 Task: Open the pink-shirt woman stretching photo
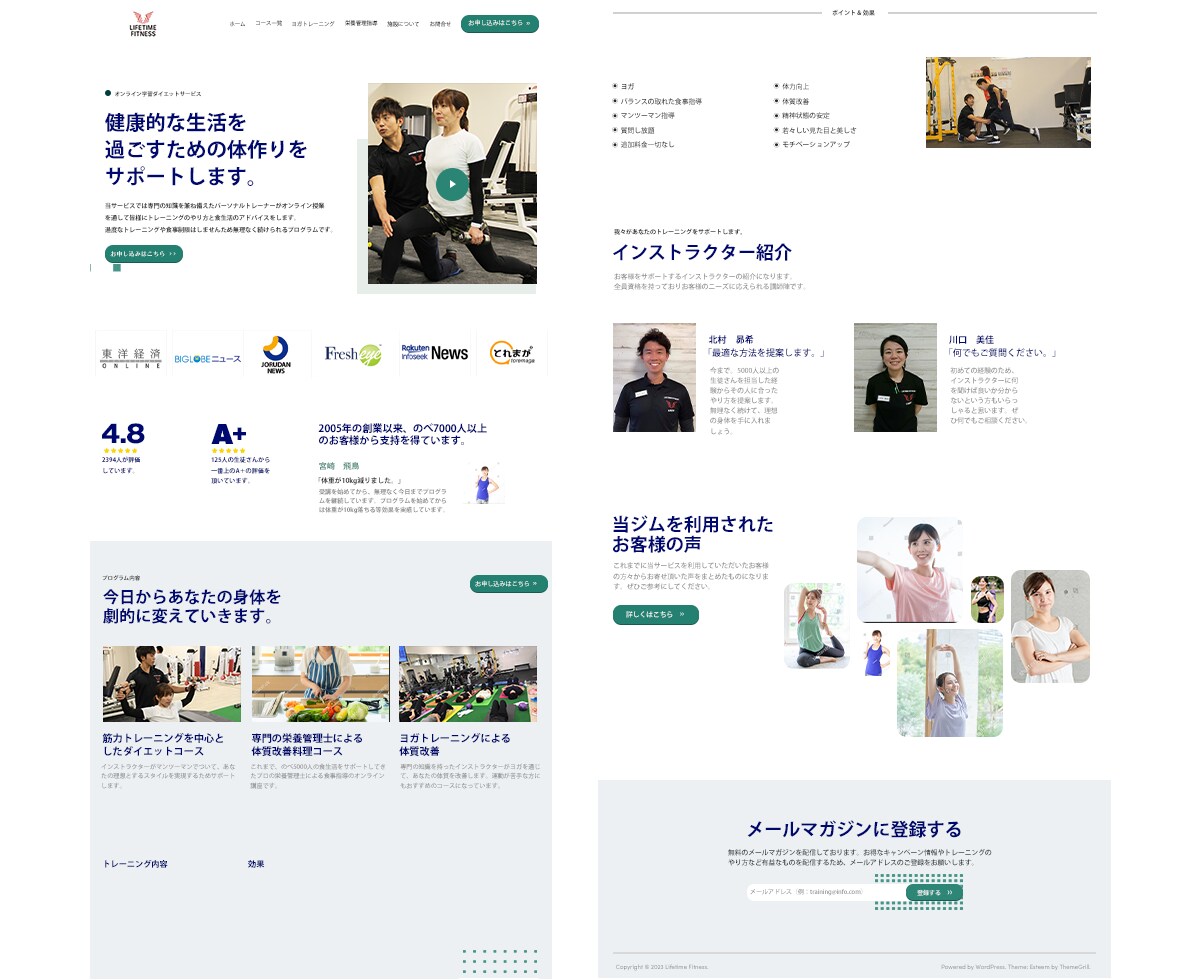[x=909, y=570]
